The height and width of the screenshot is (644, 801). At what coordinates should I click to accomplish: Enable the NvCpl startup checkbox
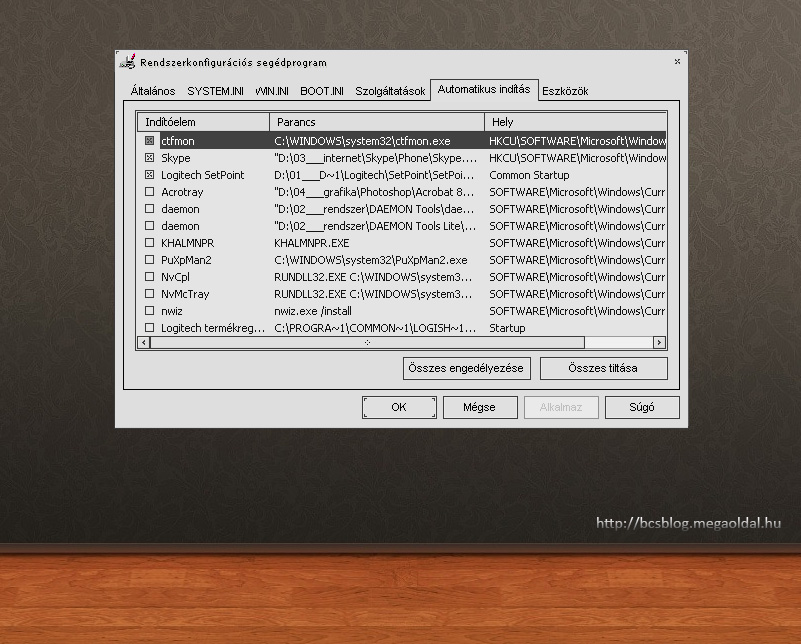[x=150, y=277]
